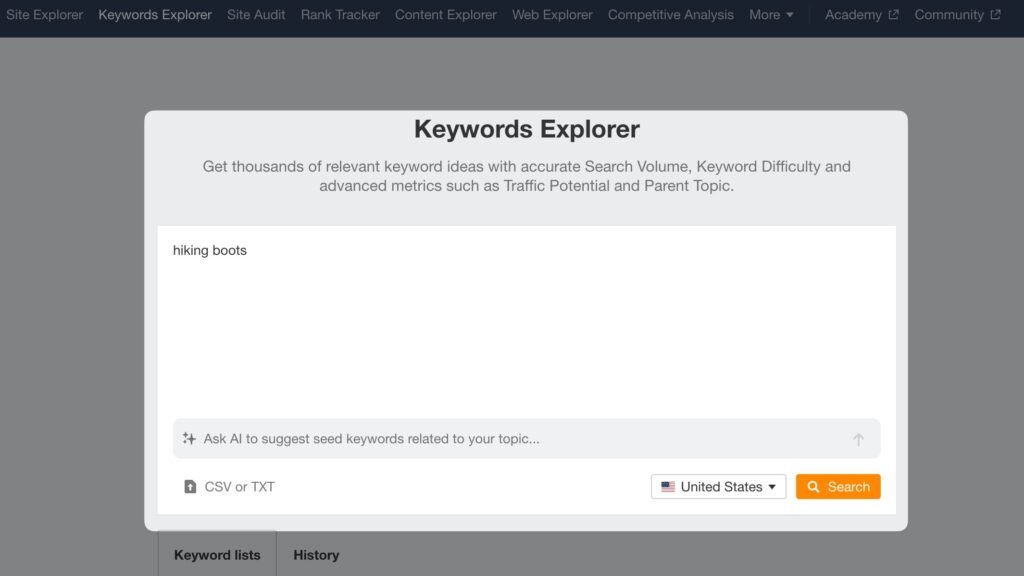The height and width of the screenshot is (576, 1024).
Task: Click the magnifier icon in the Search button
Action: pyautogui.click(x=813, y=487)
